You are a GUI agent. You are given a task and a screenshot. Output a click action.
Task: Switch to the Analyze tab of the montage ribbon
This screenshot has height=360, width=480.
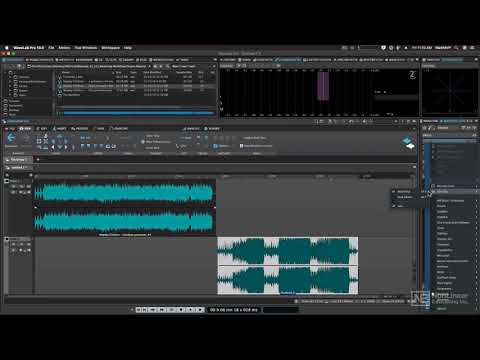(191, 128)
